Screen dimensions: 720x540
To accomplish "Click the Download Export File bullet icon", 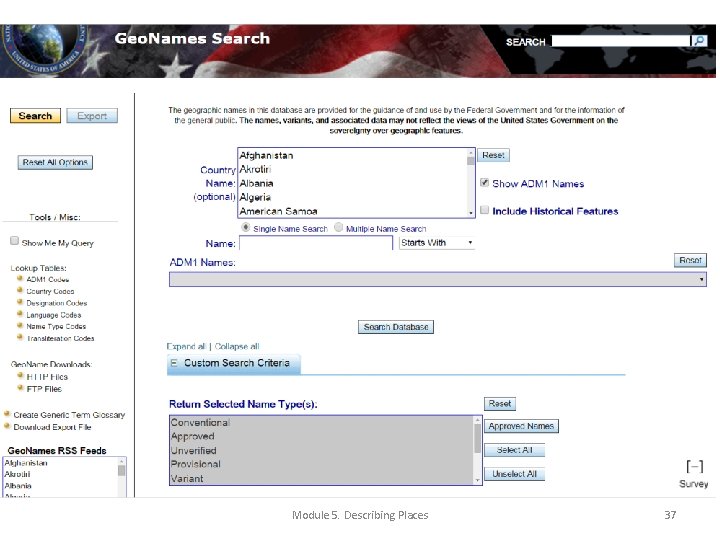I will pos(7,426).
